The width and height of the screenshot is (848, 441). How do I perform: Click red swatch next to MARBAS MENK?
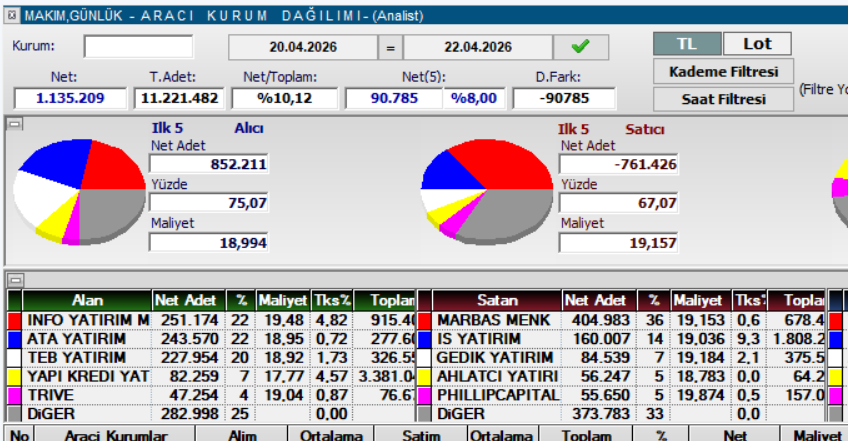click(425, 320)
